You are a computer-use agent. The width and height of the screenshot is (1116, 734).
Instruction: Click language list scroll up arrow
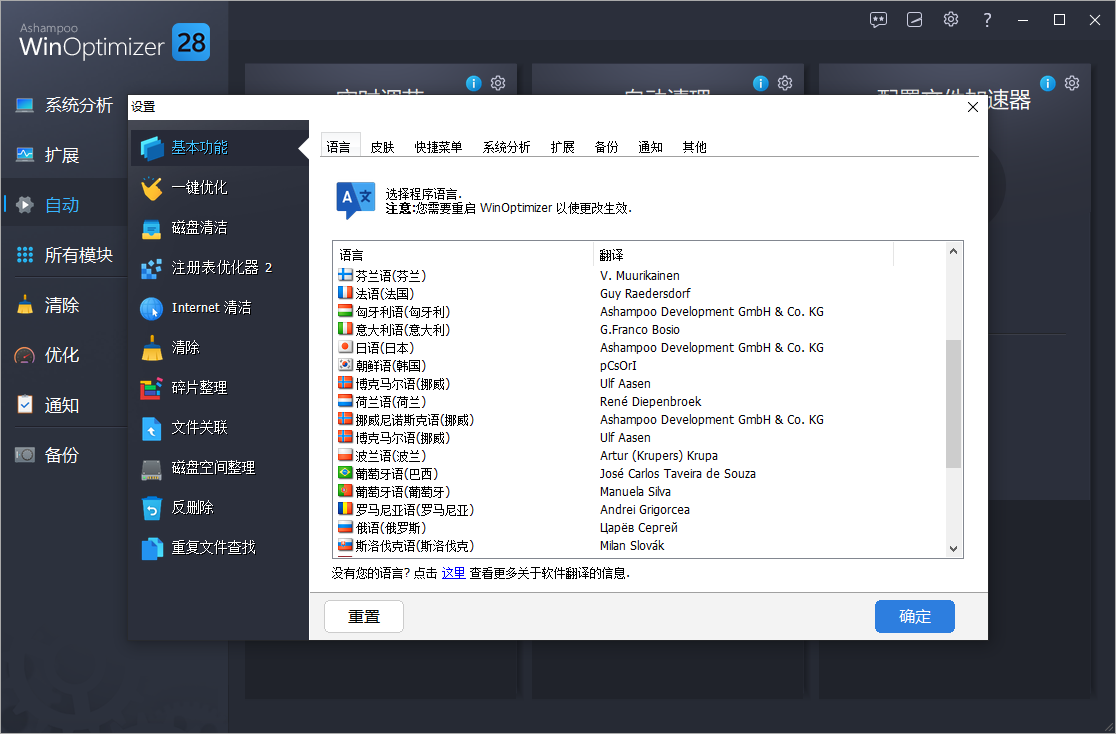(x=954, y=251)
